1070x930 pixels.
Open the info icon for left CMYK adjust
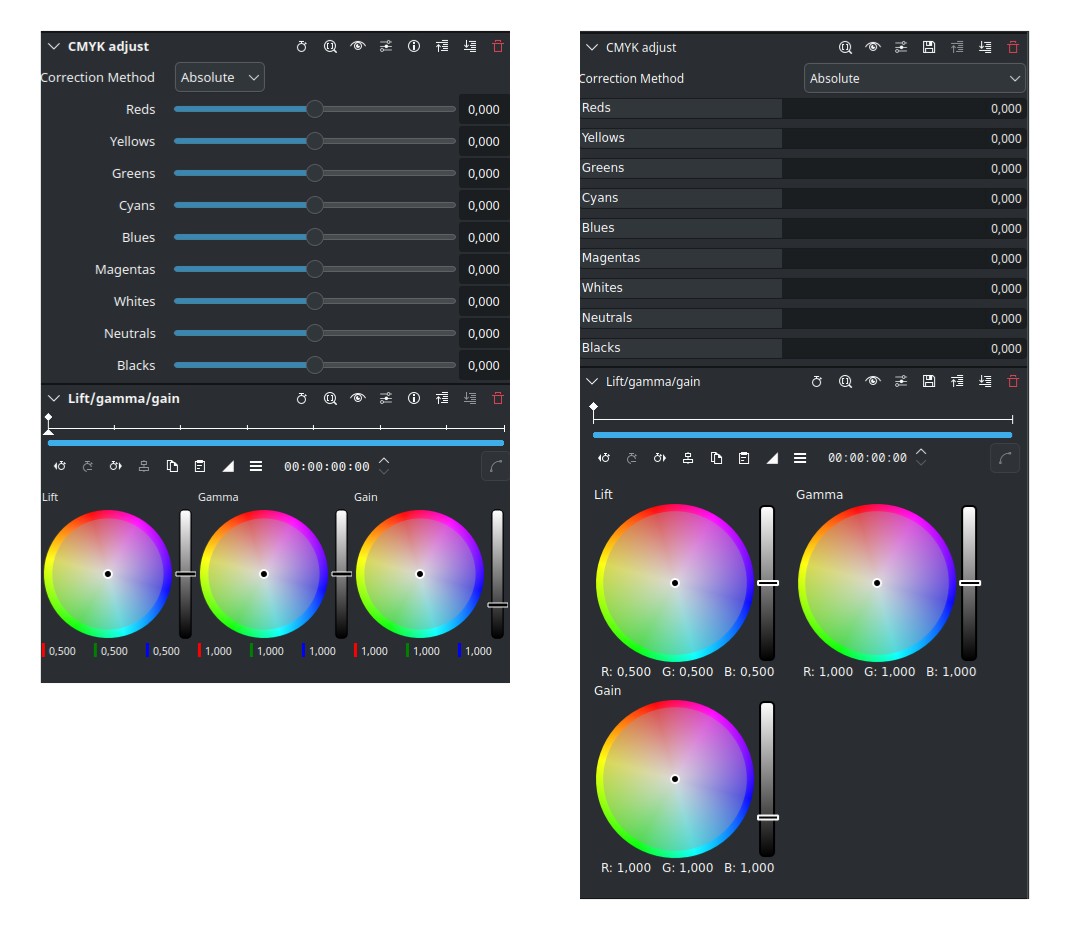coord(414,46)
